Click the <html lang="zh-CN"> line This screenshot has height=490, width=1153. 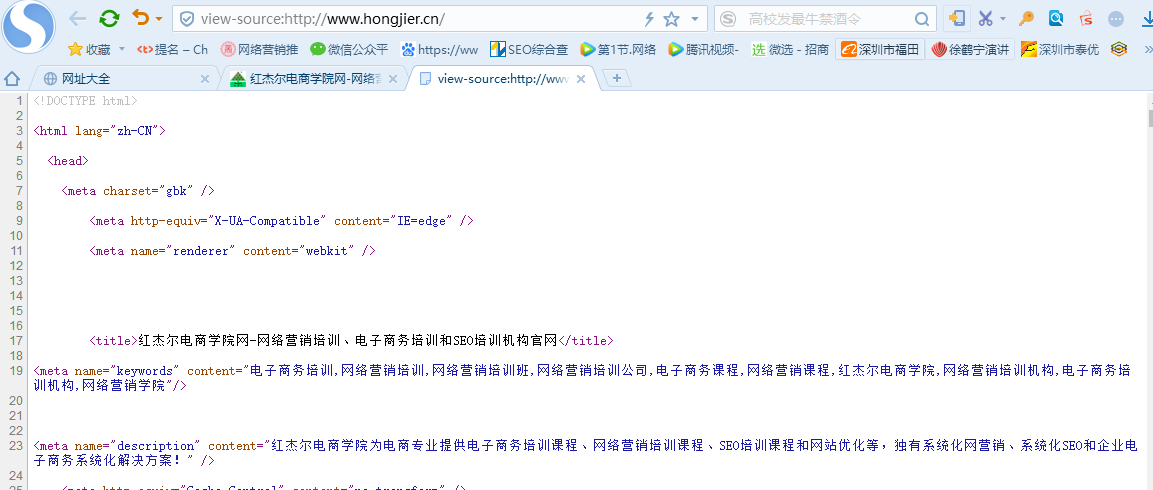click(99, 131)
